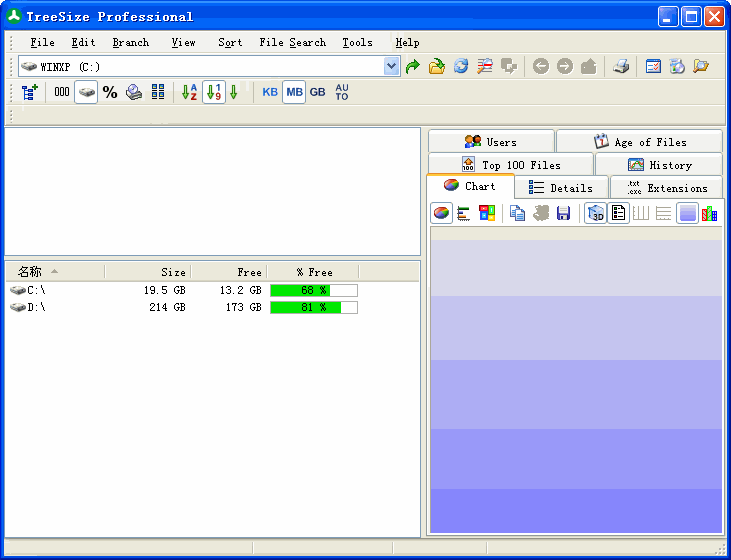Open the drive selection dropdown

click(392, 67)
